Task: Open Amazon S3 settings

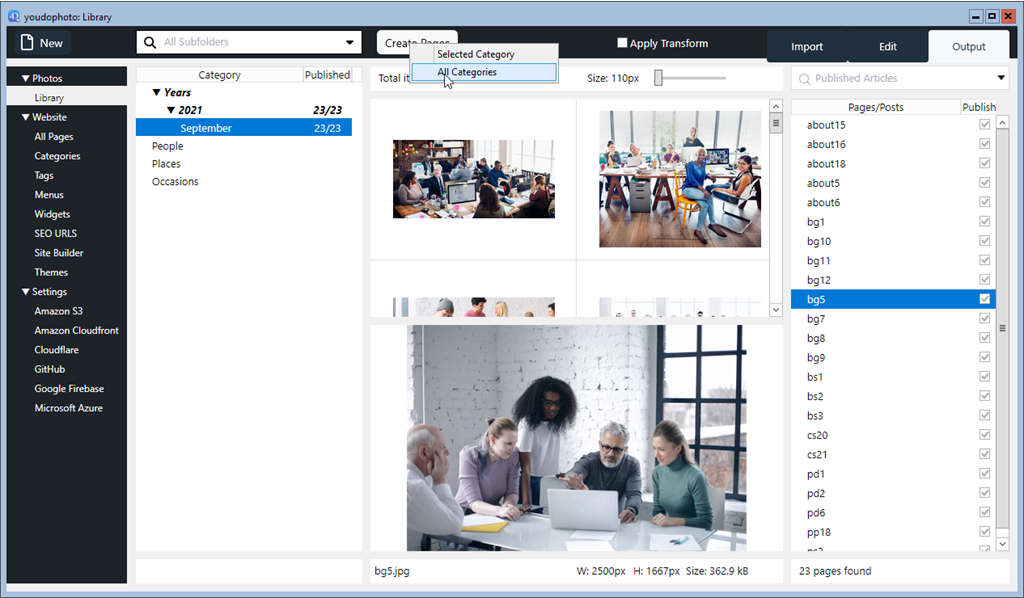Action: [58, 311]
